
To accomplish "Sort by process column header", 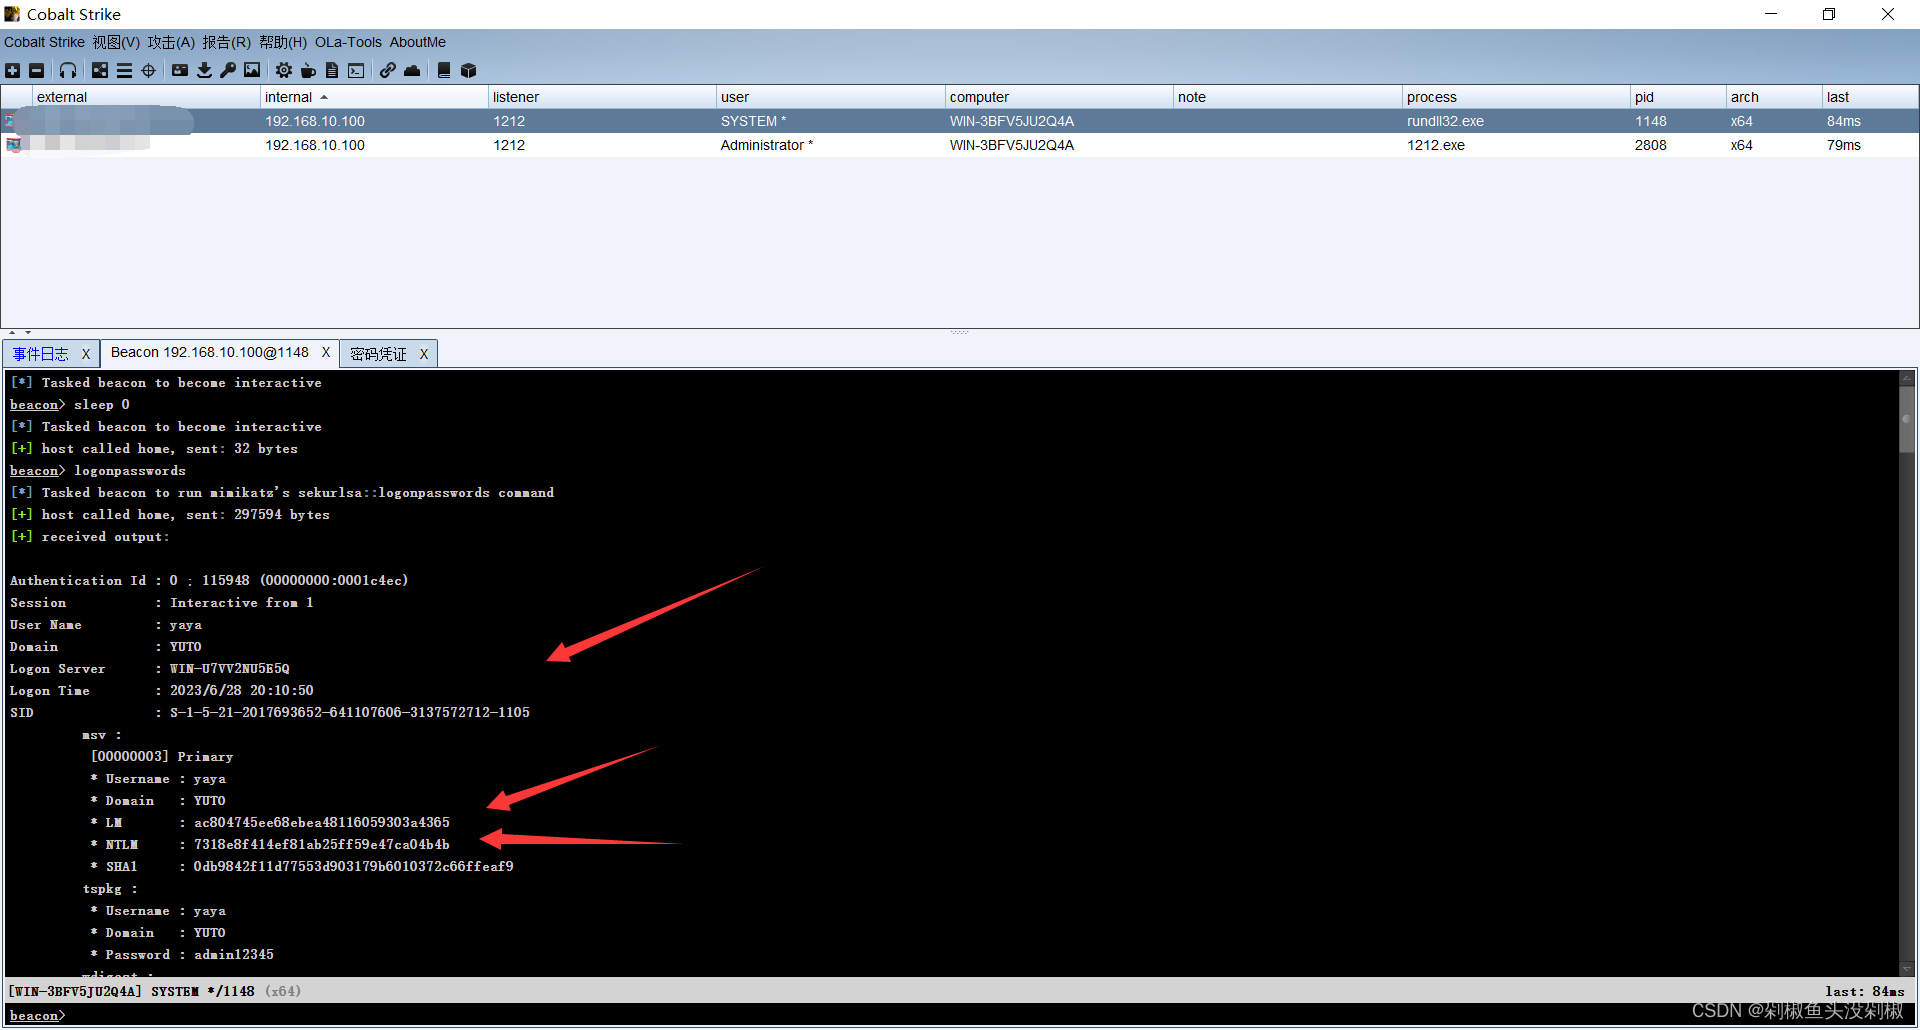I will tap(1516, 97).
